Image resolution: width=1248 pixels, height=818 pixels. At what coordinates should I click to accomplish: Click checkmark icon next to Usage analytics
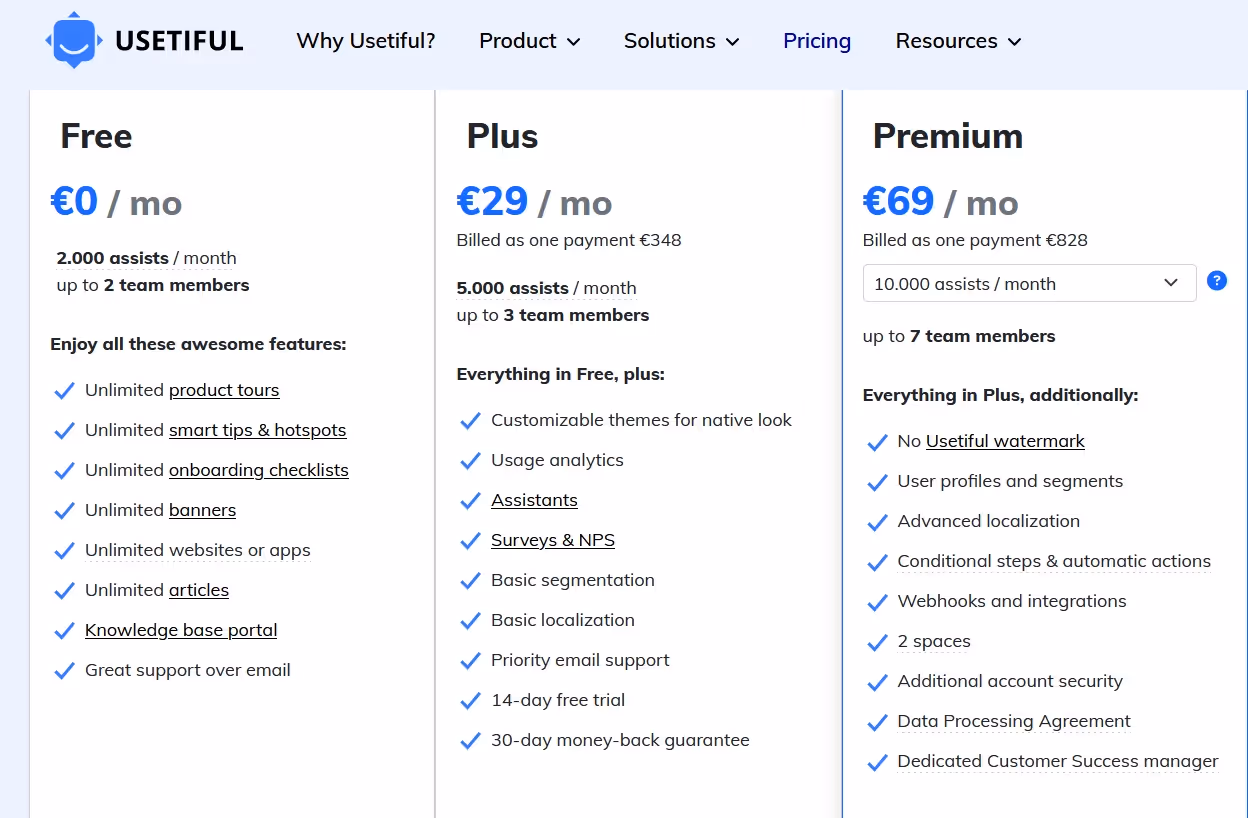click(x=470, y=461)
